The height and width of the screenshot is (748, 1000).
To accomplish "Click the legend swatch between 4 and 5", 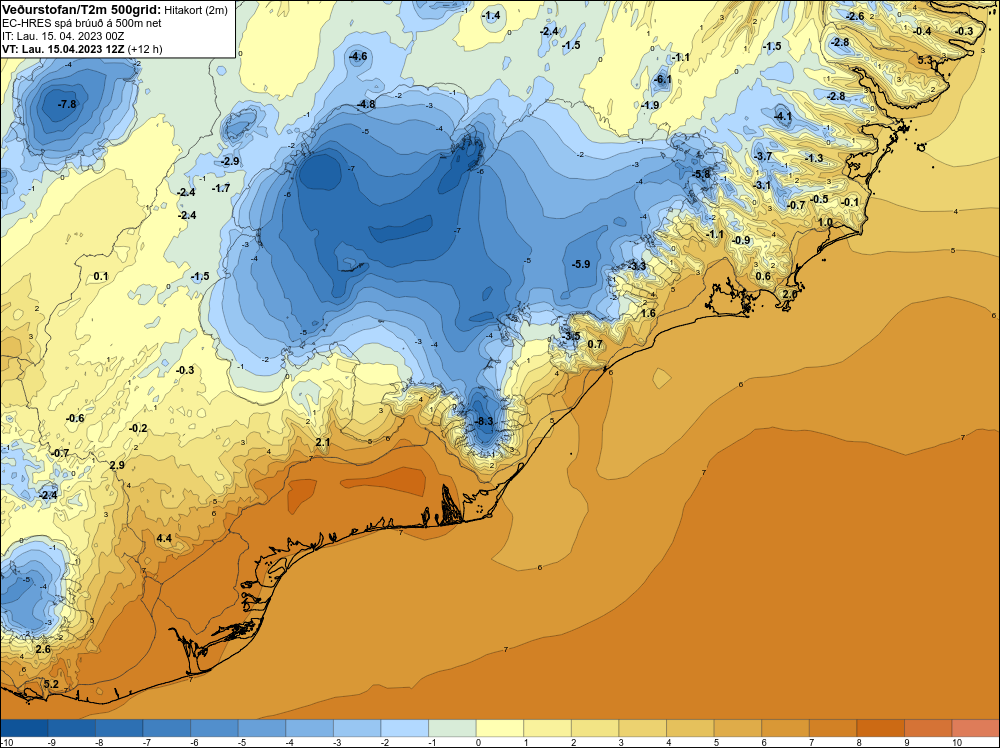I will 690,728.
